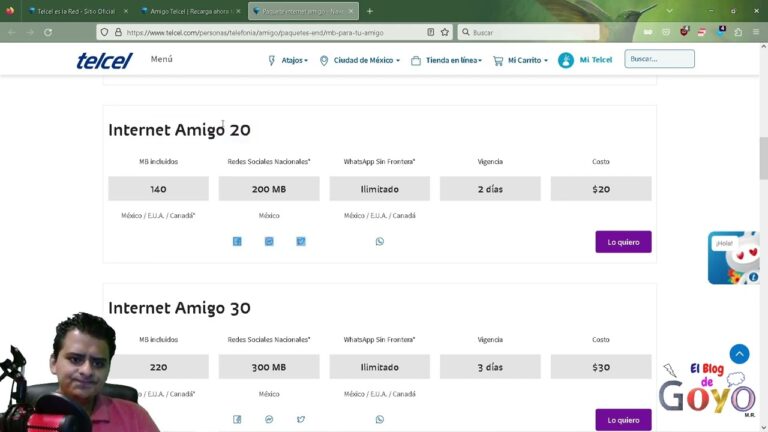
Task: Click the Firefox logo icon at top-left
Action: (10, 11)
